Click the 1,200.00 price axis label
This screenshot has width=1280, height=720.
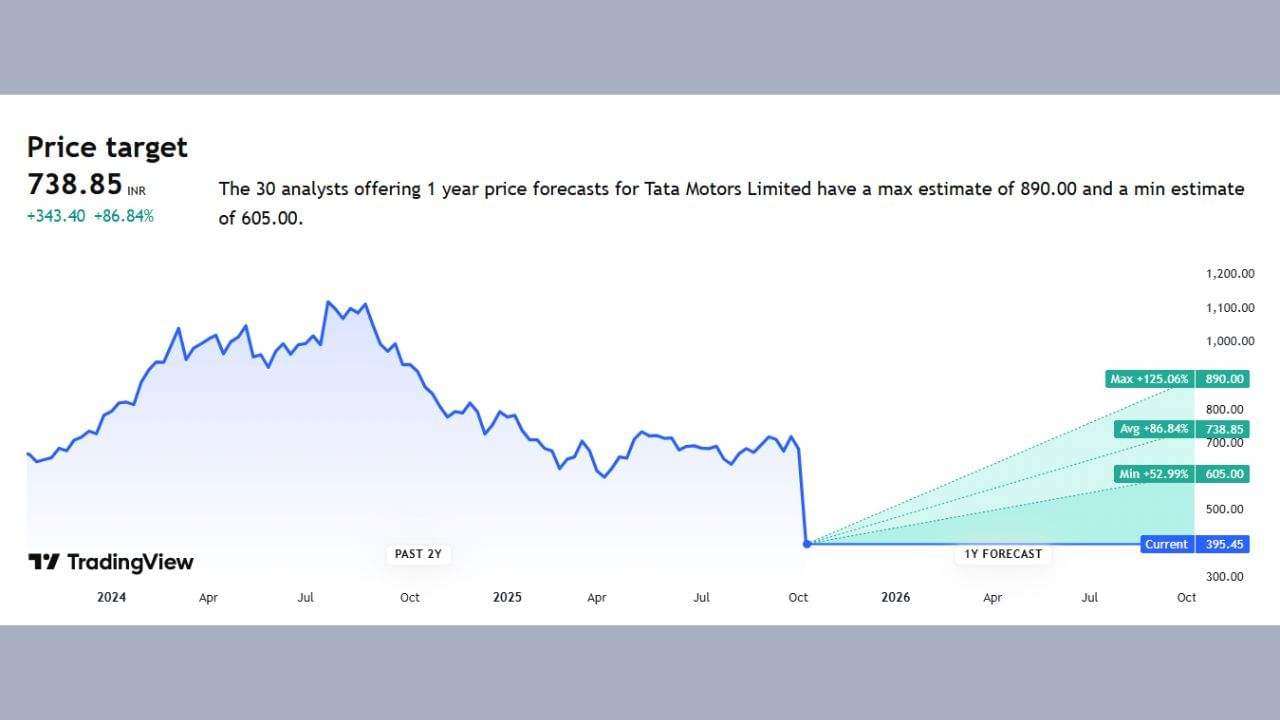pyautogui.click(x=1228, y=274)
